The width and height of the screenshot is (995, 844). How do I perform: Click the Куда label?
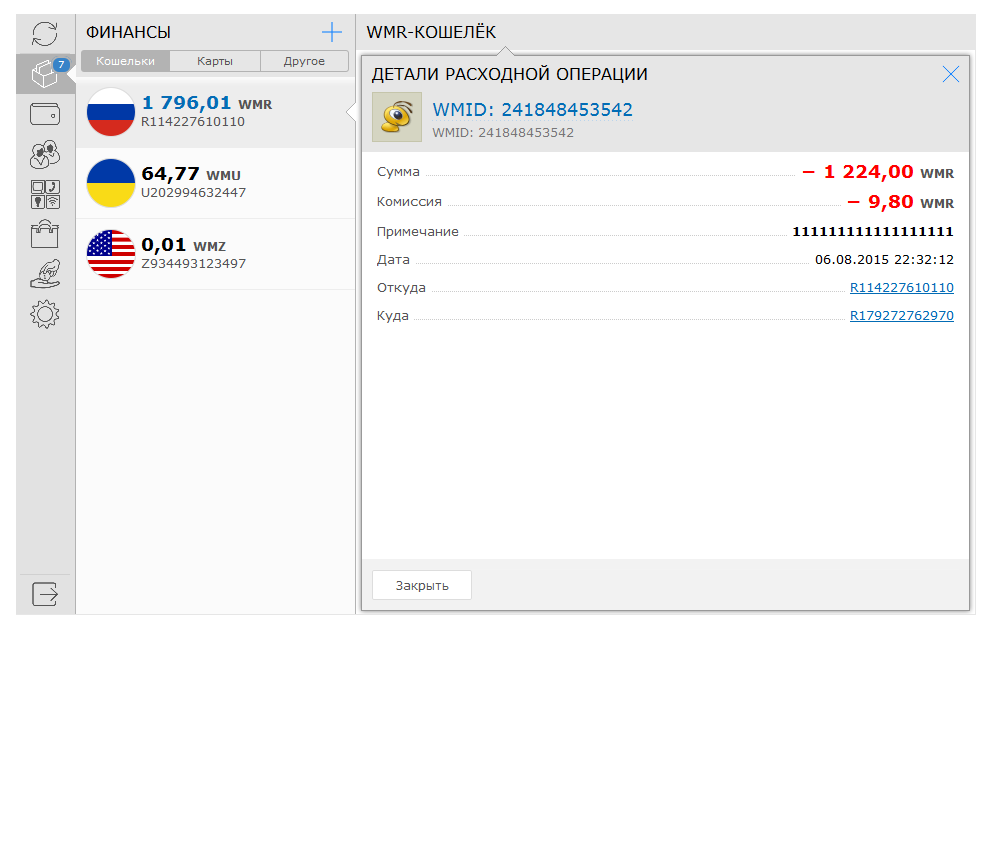[x=393, y=315]
